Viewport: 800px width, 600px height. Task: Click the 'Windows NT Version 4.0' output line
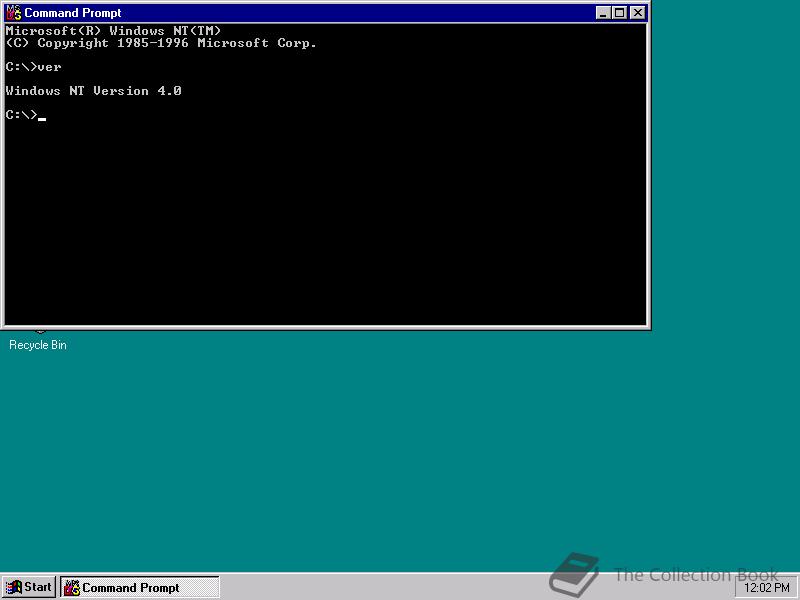[94, 91]
